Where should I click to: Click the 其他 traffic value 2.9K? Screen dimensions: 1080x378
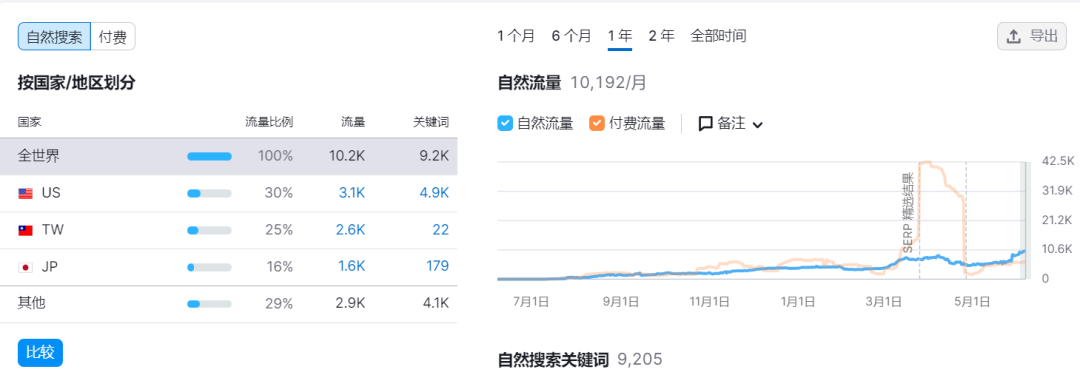pos(351,303)
